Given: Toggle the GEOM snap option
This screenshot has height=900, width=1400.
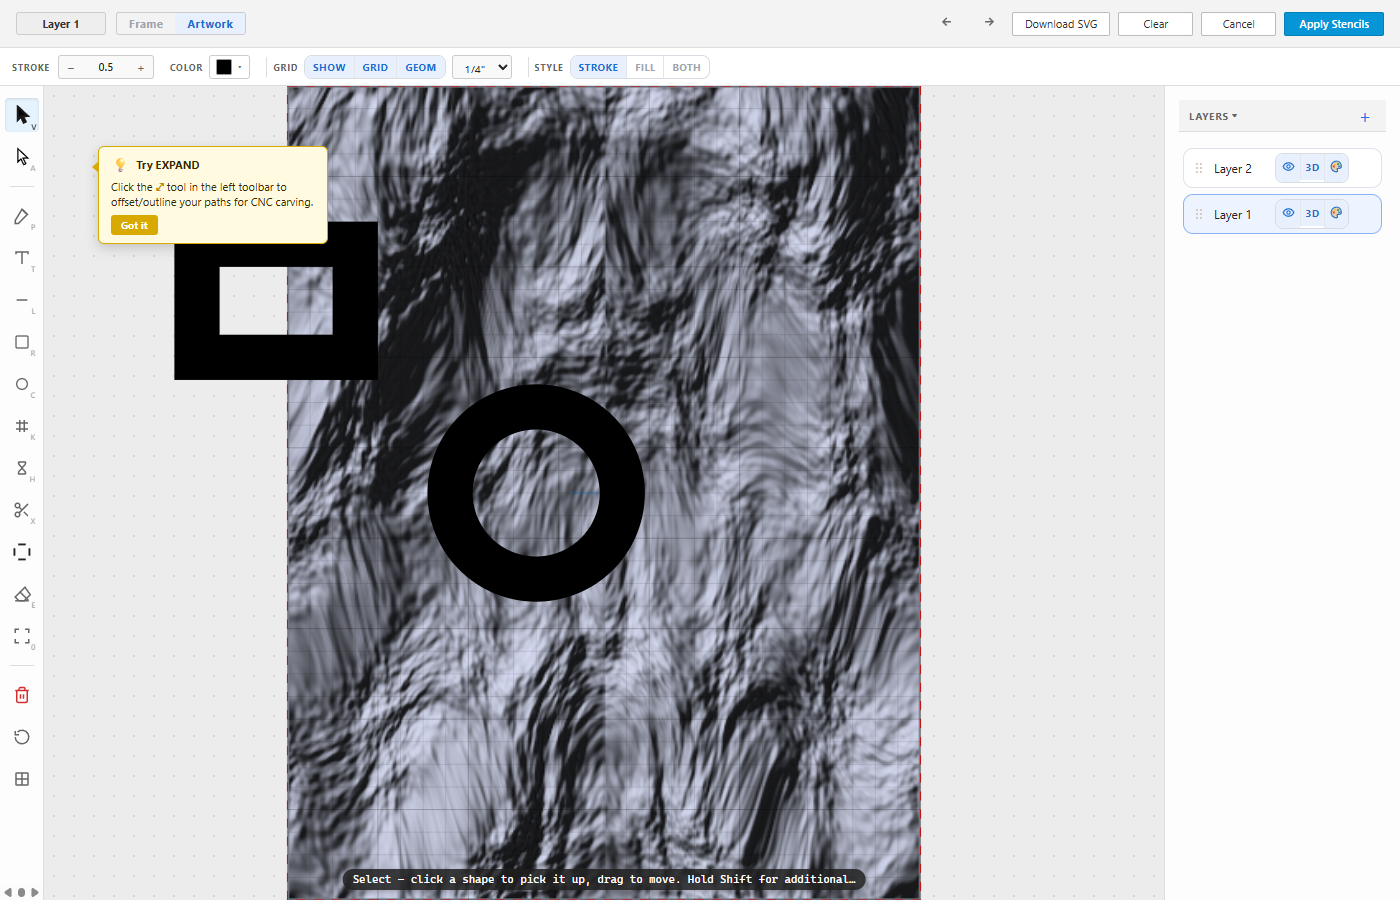Looking at the screenshot, I should (421, 68).
